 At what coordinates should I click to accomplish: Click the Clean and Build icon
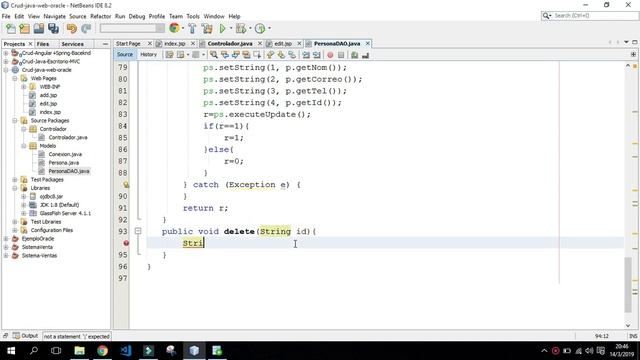(207, 29)
